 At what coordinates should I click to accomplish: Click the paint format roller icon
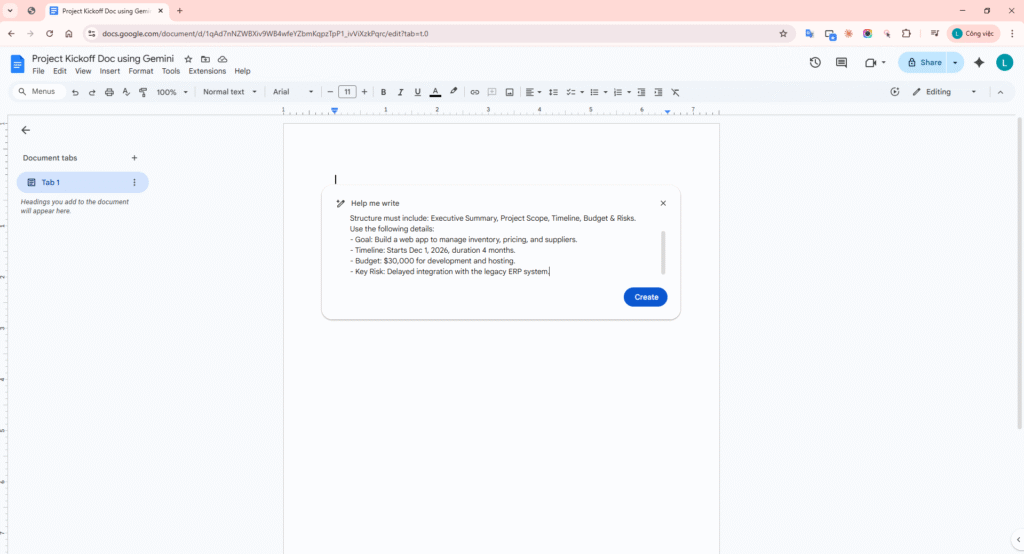(x=143, y=92)
